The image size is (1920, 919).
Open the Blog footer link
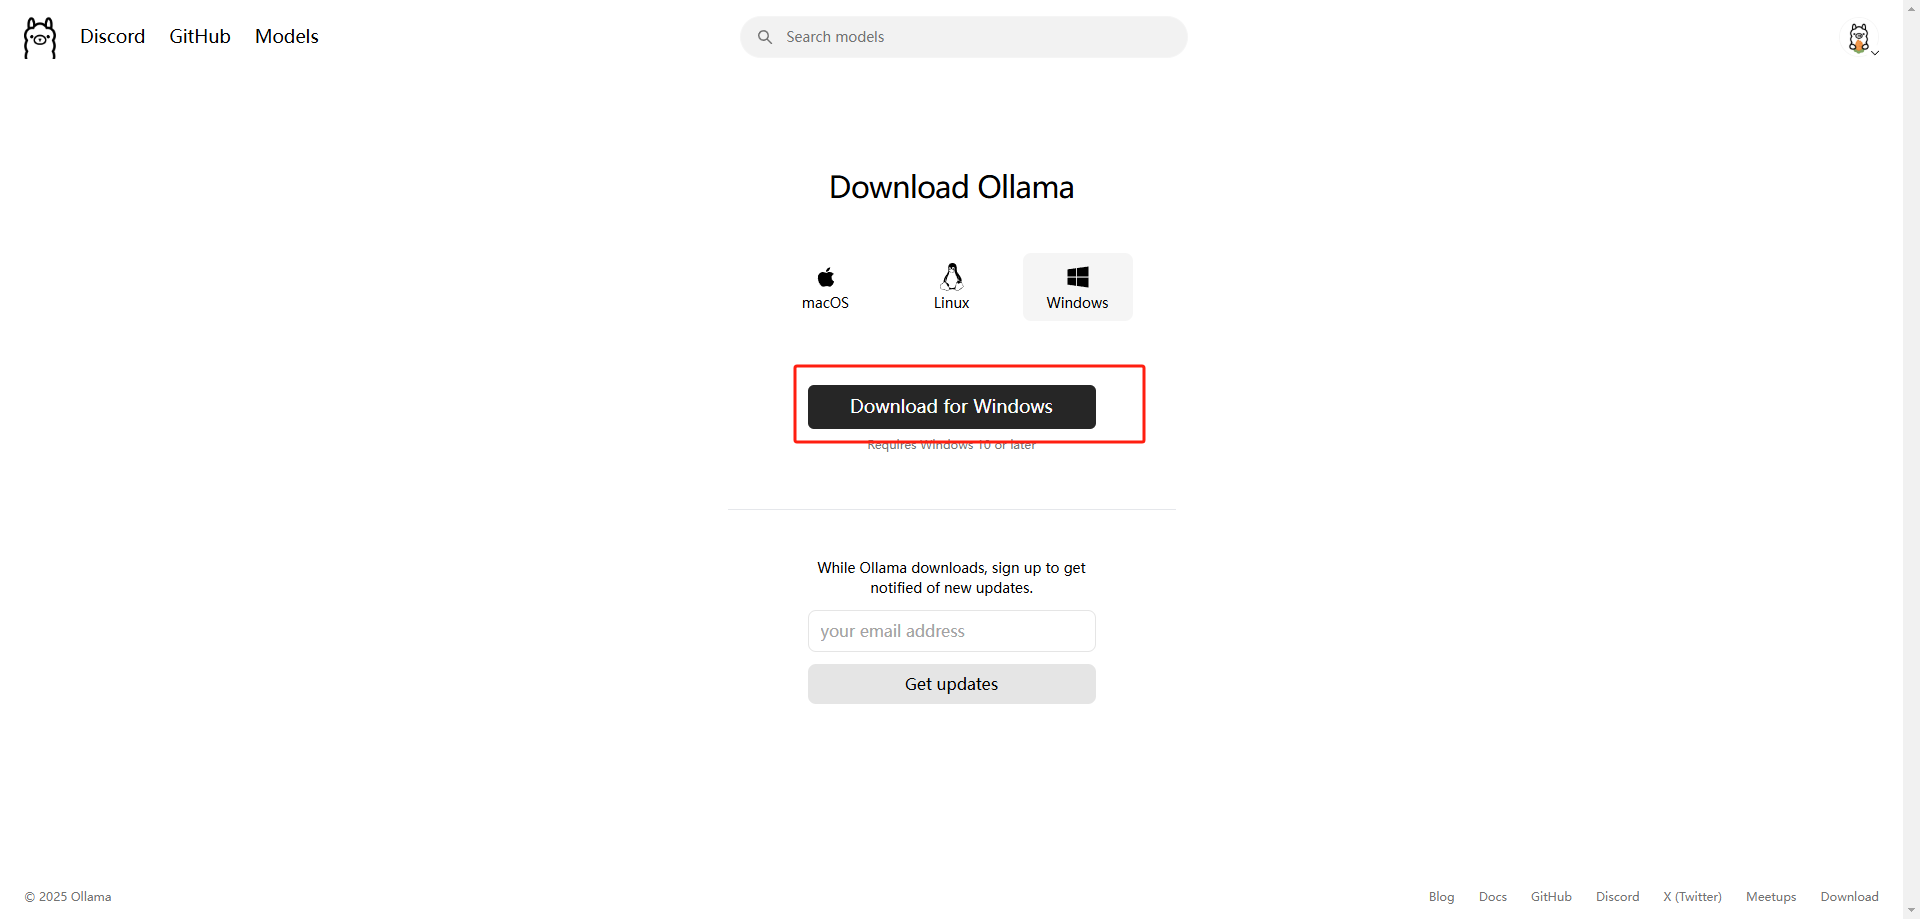[1442, 897]
